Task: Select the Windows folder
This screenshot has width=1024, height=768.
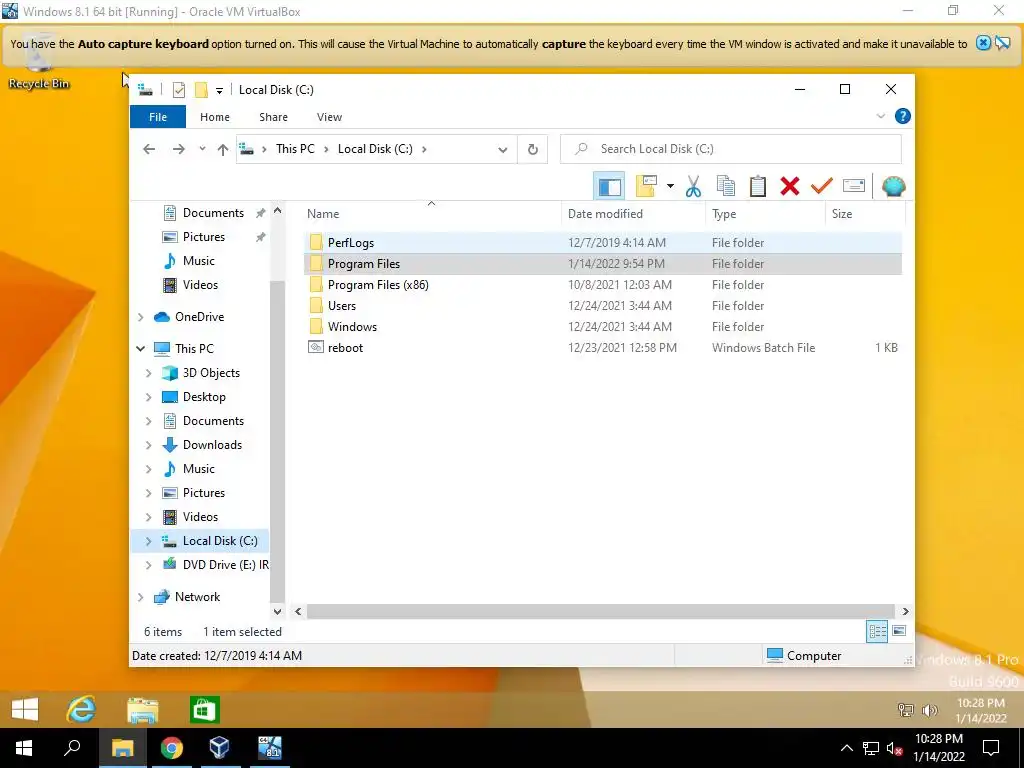Action: point(602,327)
